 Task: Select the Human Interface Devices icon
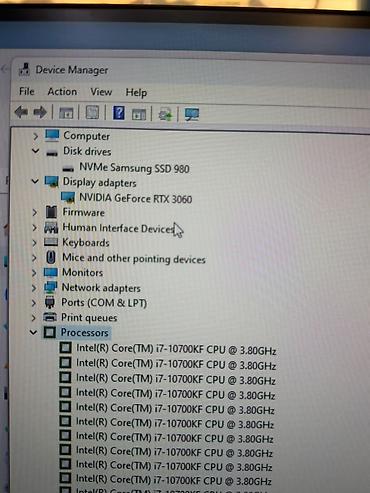[x=51, y=227]
